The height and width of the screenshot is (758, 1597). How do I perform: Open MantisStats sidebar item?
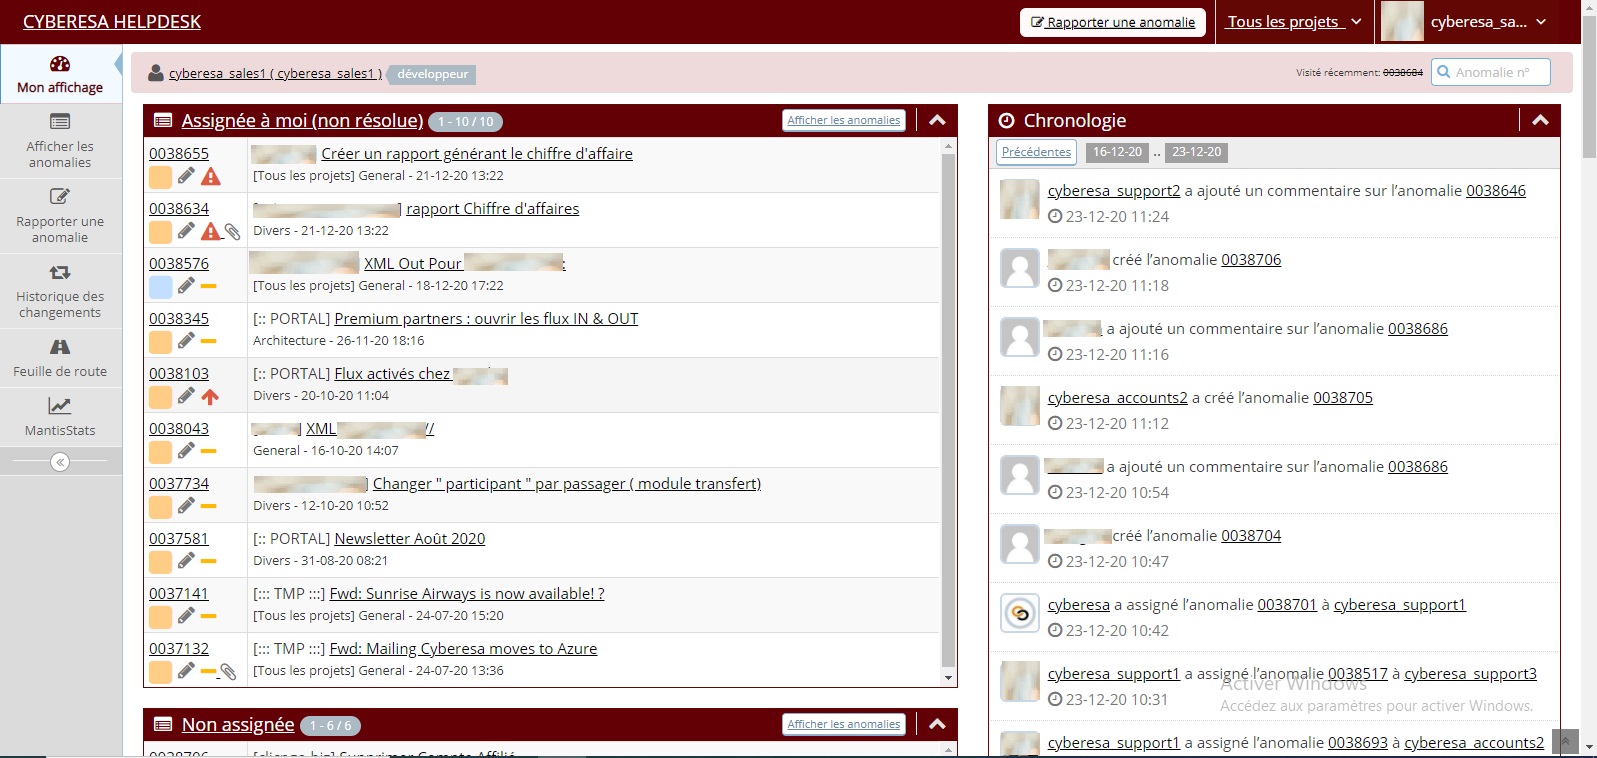[x=60, y=417]
